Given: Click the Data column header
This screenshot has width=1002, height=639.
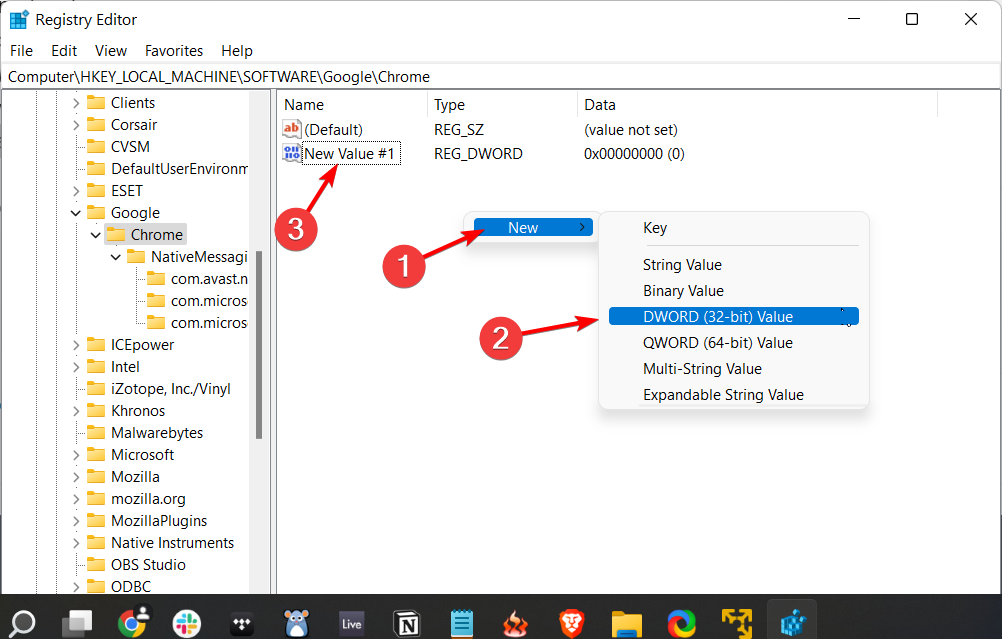Looking at the screenshot, I should (x=757, y=105).
